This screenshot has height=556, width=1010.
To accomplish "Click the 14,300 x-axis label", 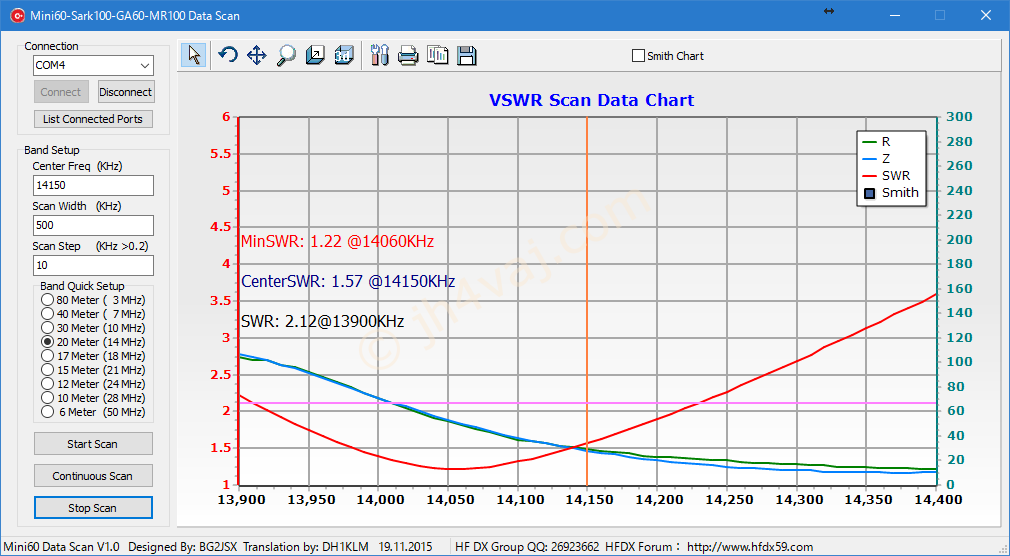I will (796, 499).
